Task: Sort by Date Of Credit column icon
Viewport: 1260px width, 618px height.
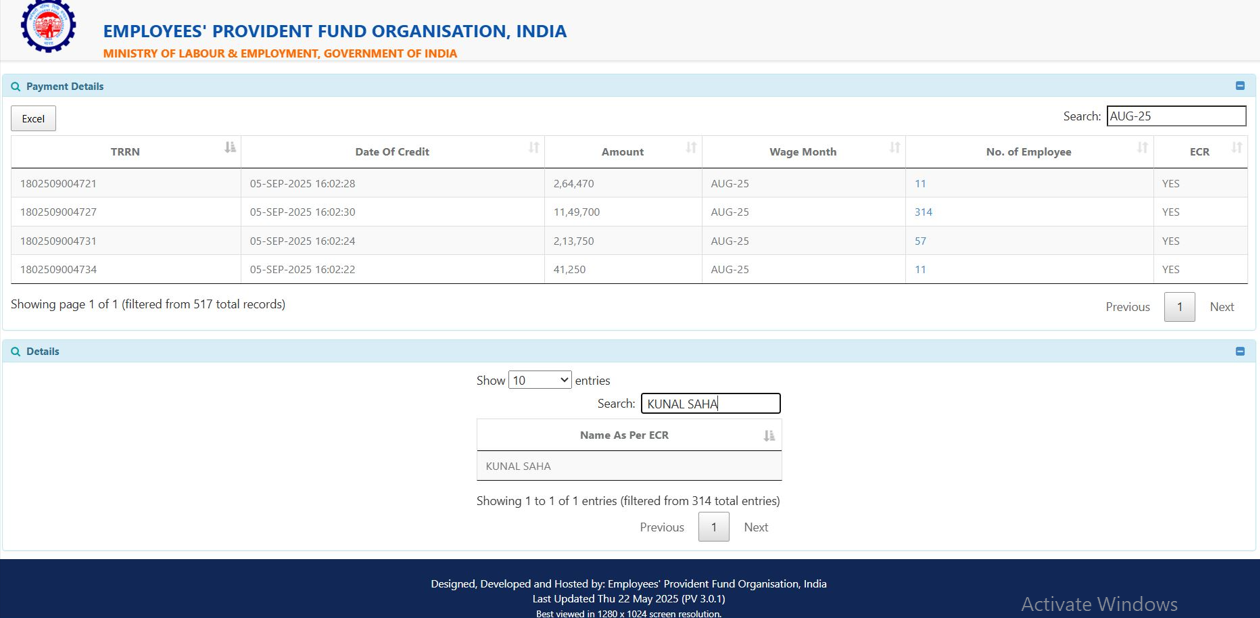Action: coord(534,148)
